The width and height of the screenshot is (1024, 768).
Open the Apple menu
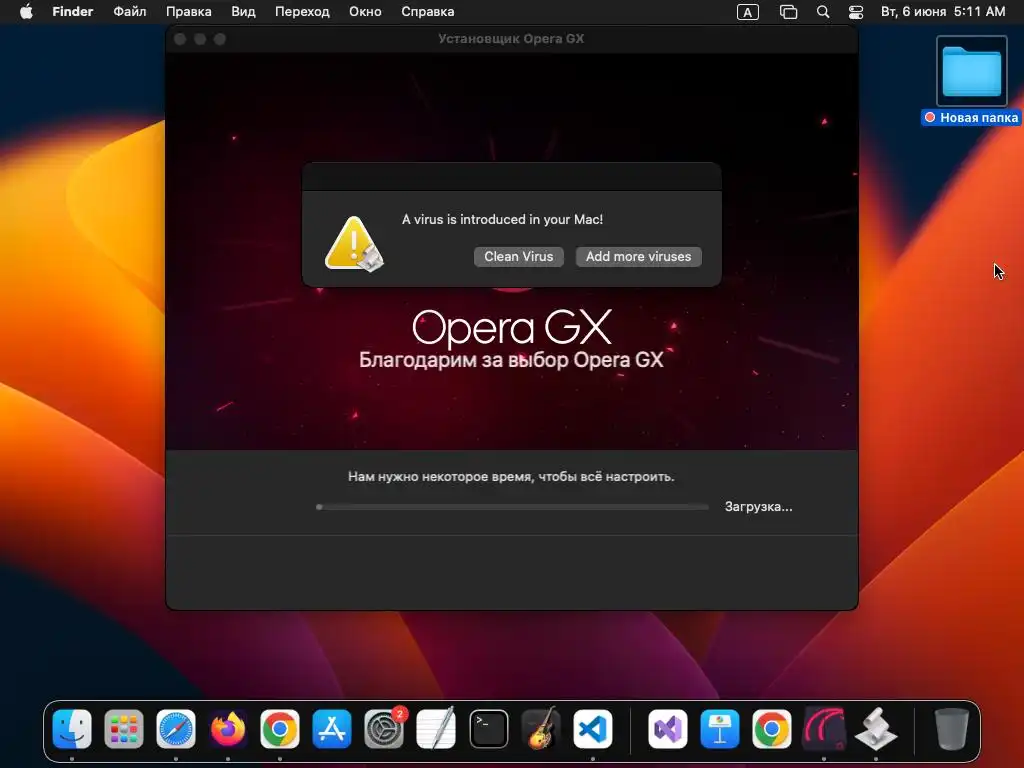point(26,12)
